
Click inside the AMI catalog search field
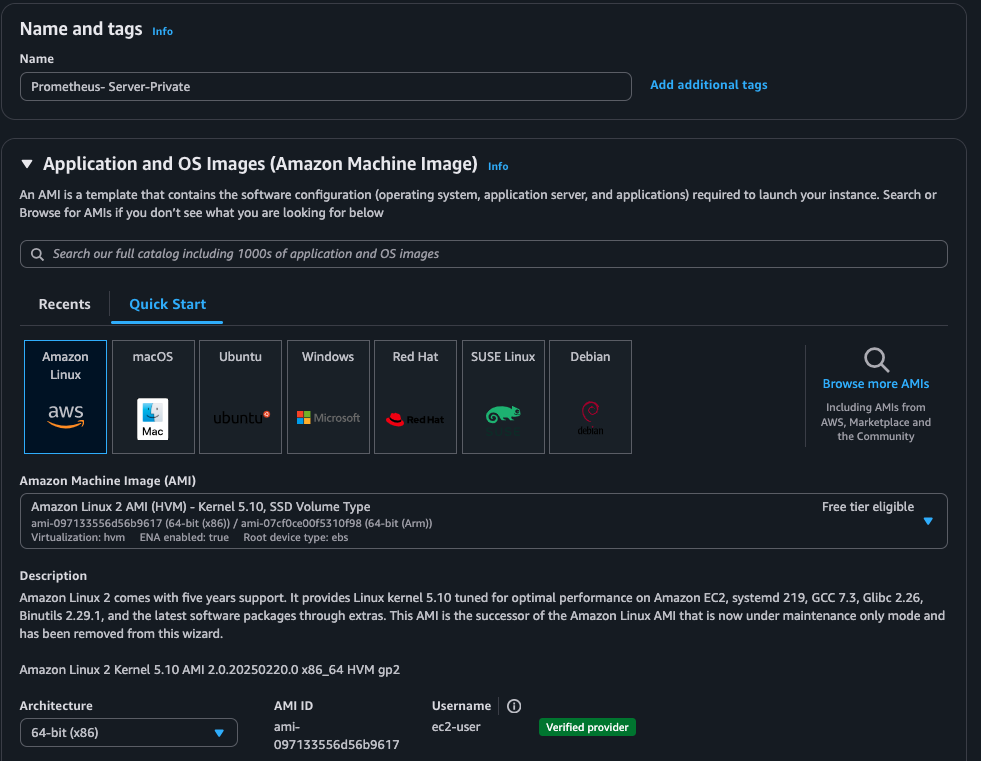coord(483,253)
